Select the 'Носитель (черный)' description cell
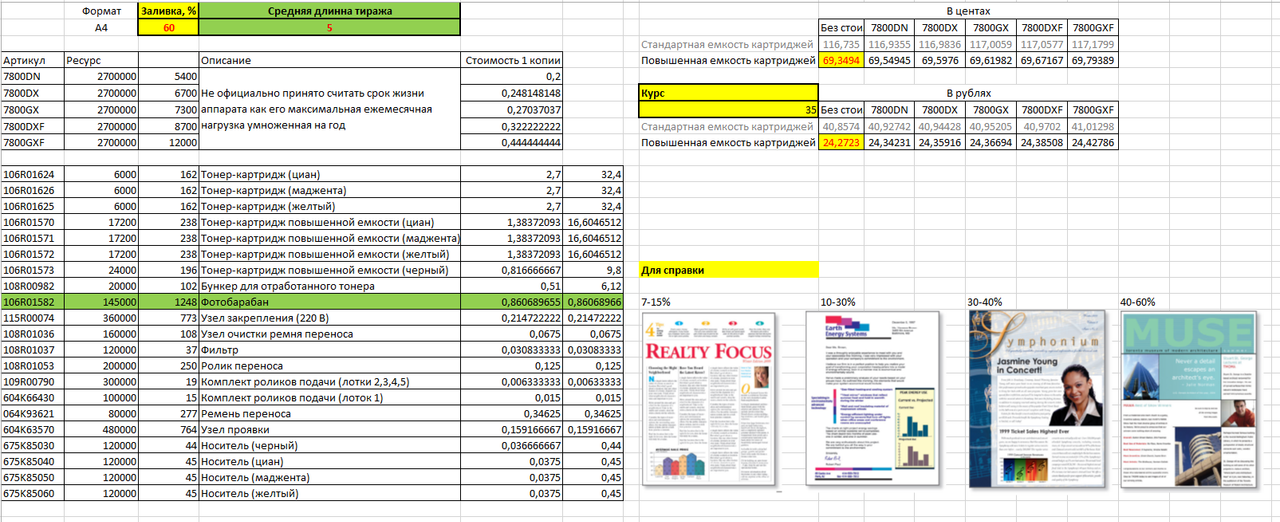The width and height of the screenshot is (1280, 522). pyautogui.click(x=330, y=445)
